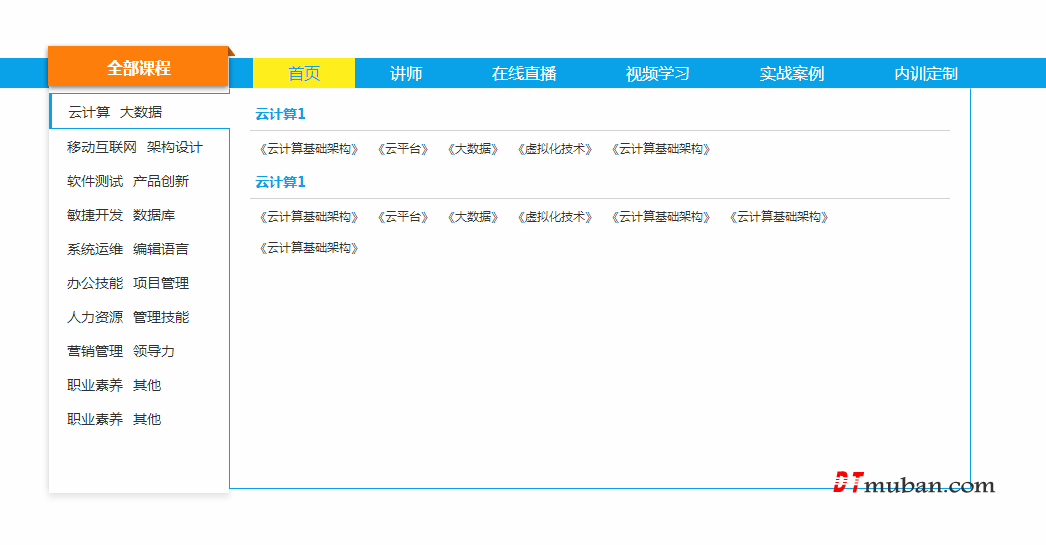1046x545 pixels.
Task: Open the 在线直播 navigation tab
Action: coord(524,73)
